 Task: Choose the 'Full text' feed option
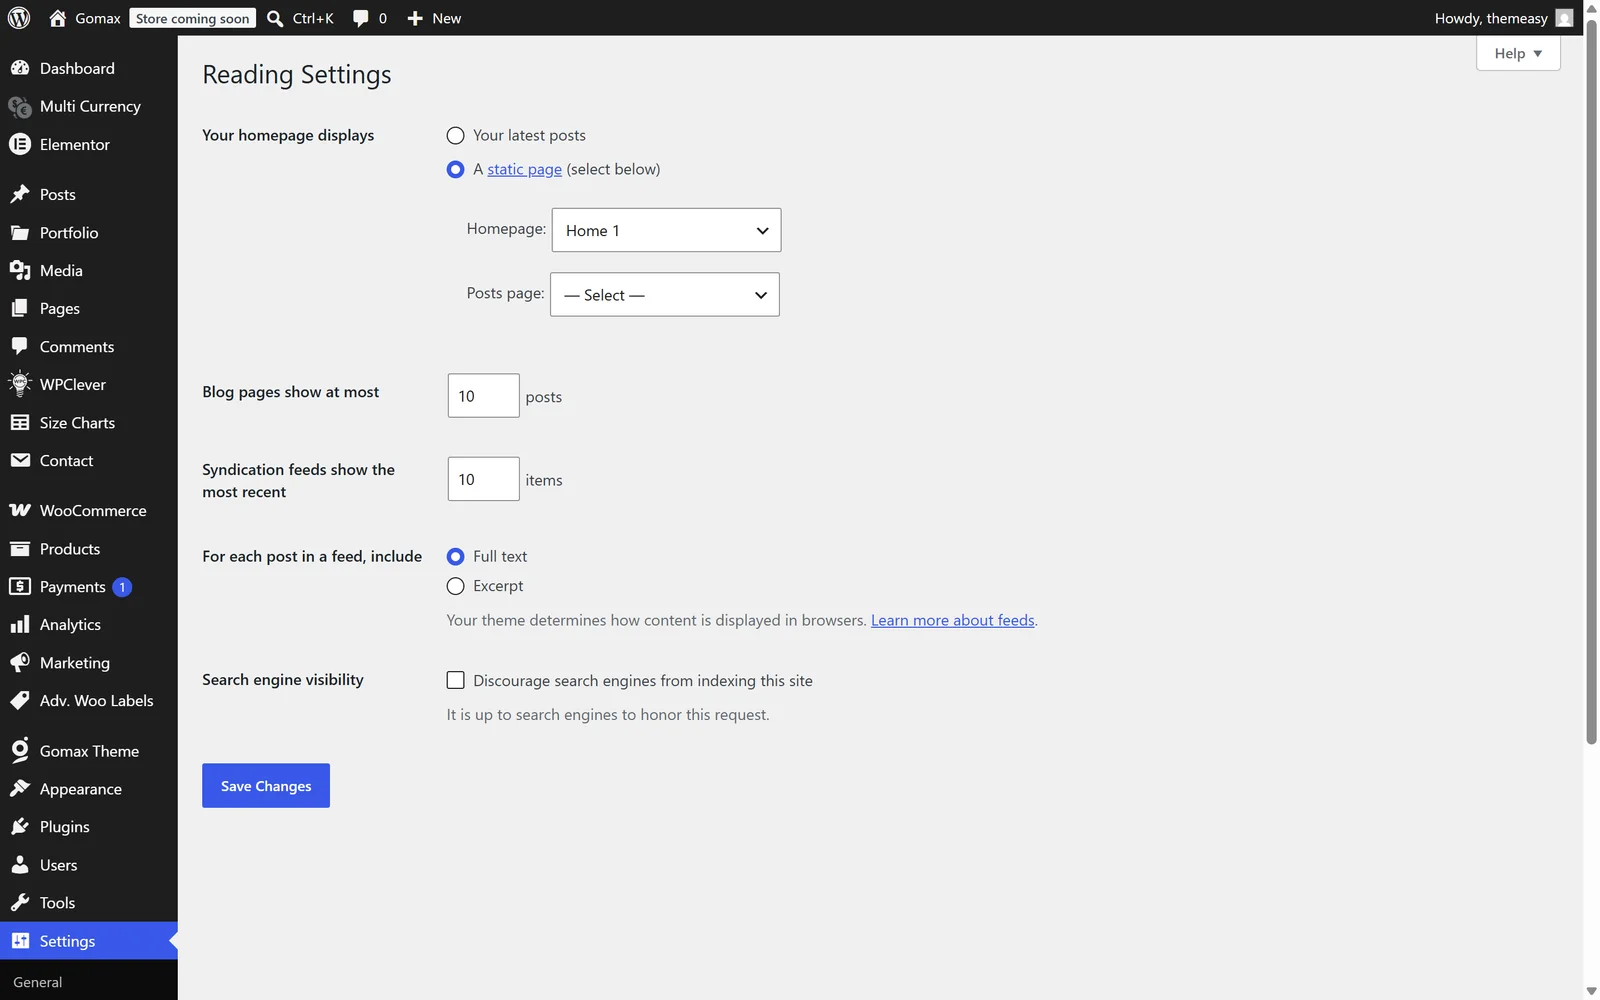pos(455,556)
